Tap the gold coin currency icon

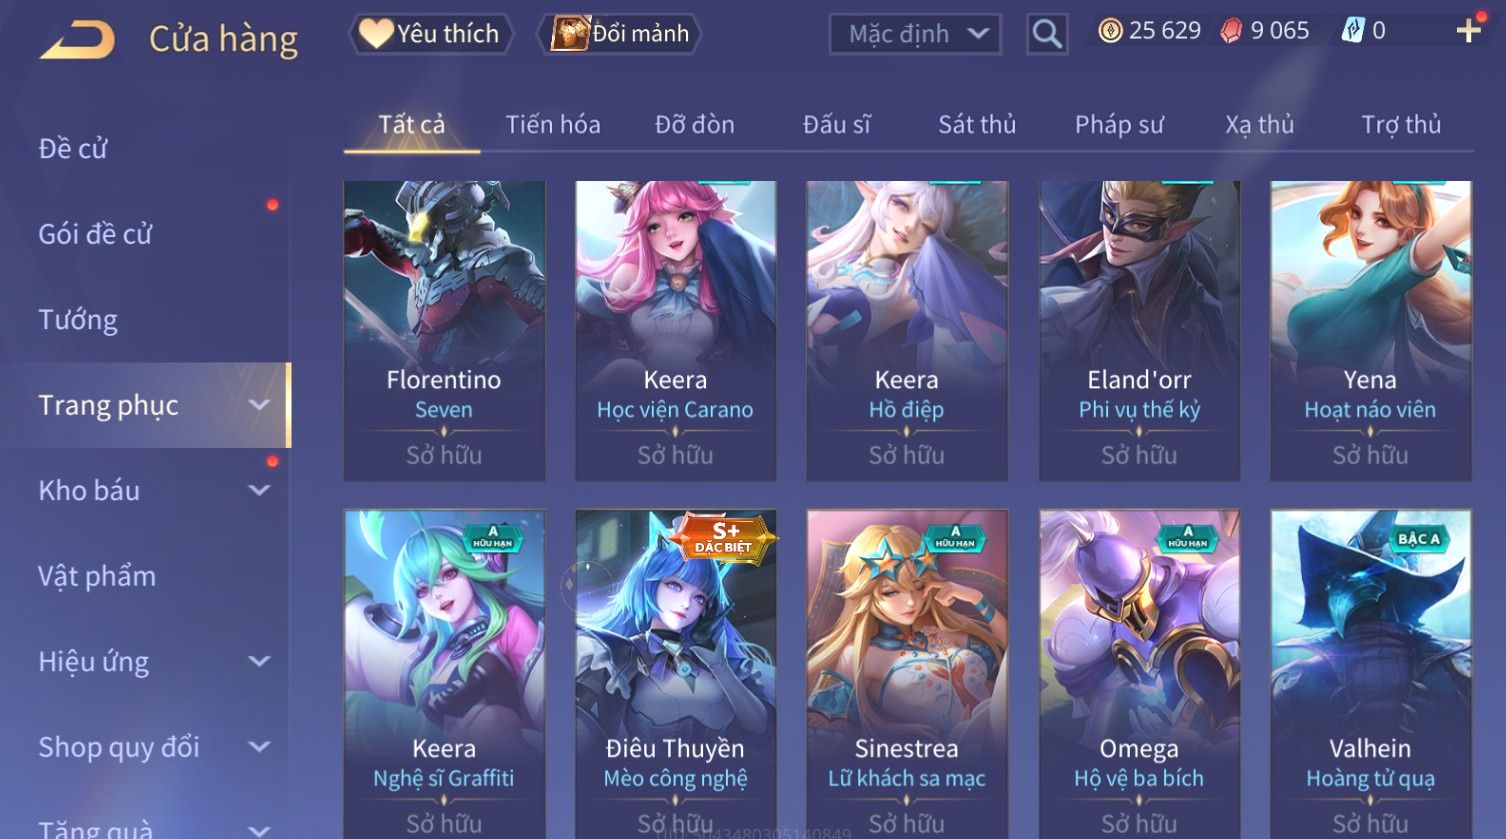click(x=1110, y=31)
